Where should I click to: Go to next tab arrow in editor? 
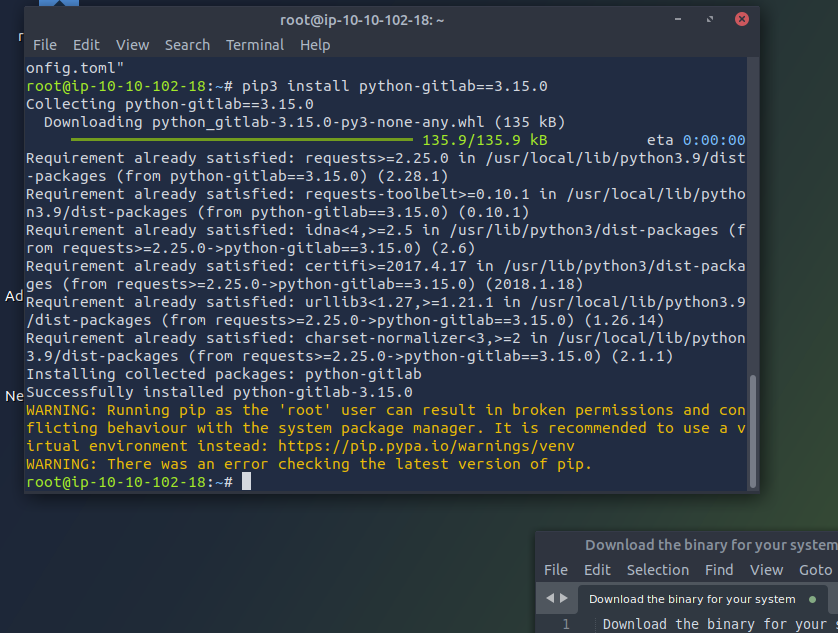pos(563,598)
